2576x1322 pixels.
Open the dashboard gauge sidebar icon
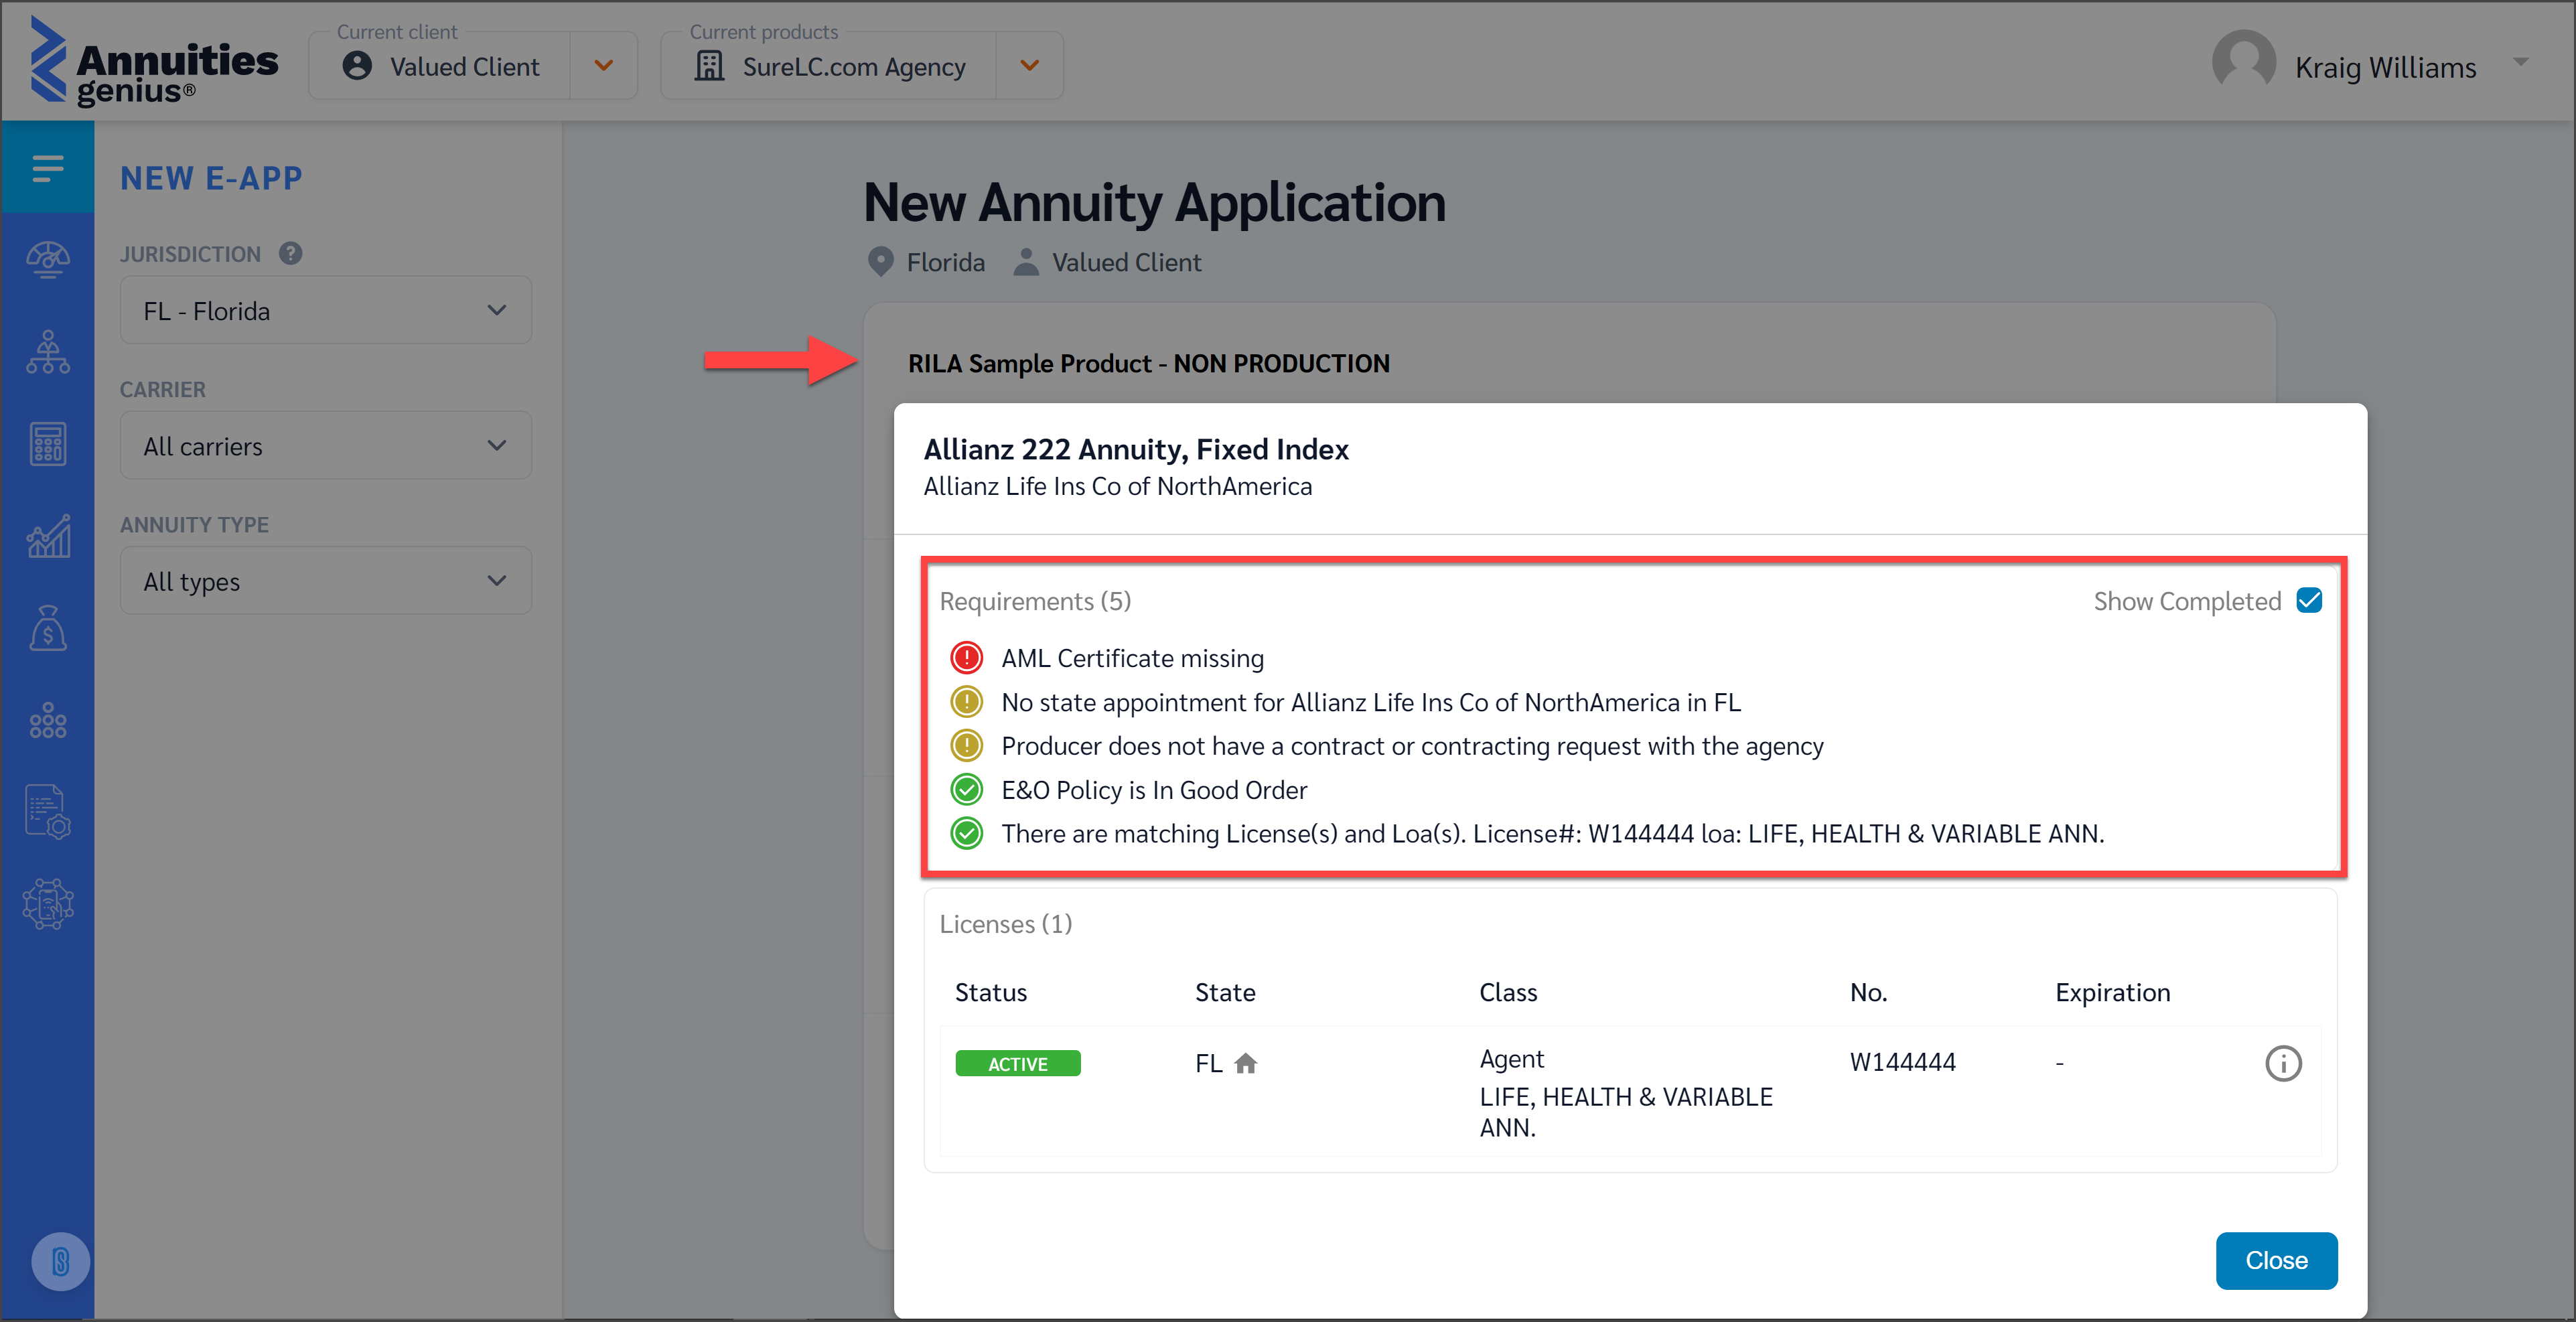pyautogui.click(x=48, y=260)
